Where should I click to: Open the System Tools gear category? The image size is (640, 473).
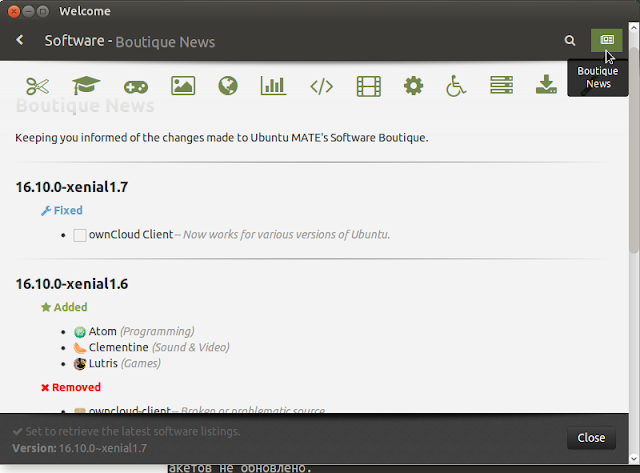tap(413, 86)
